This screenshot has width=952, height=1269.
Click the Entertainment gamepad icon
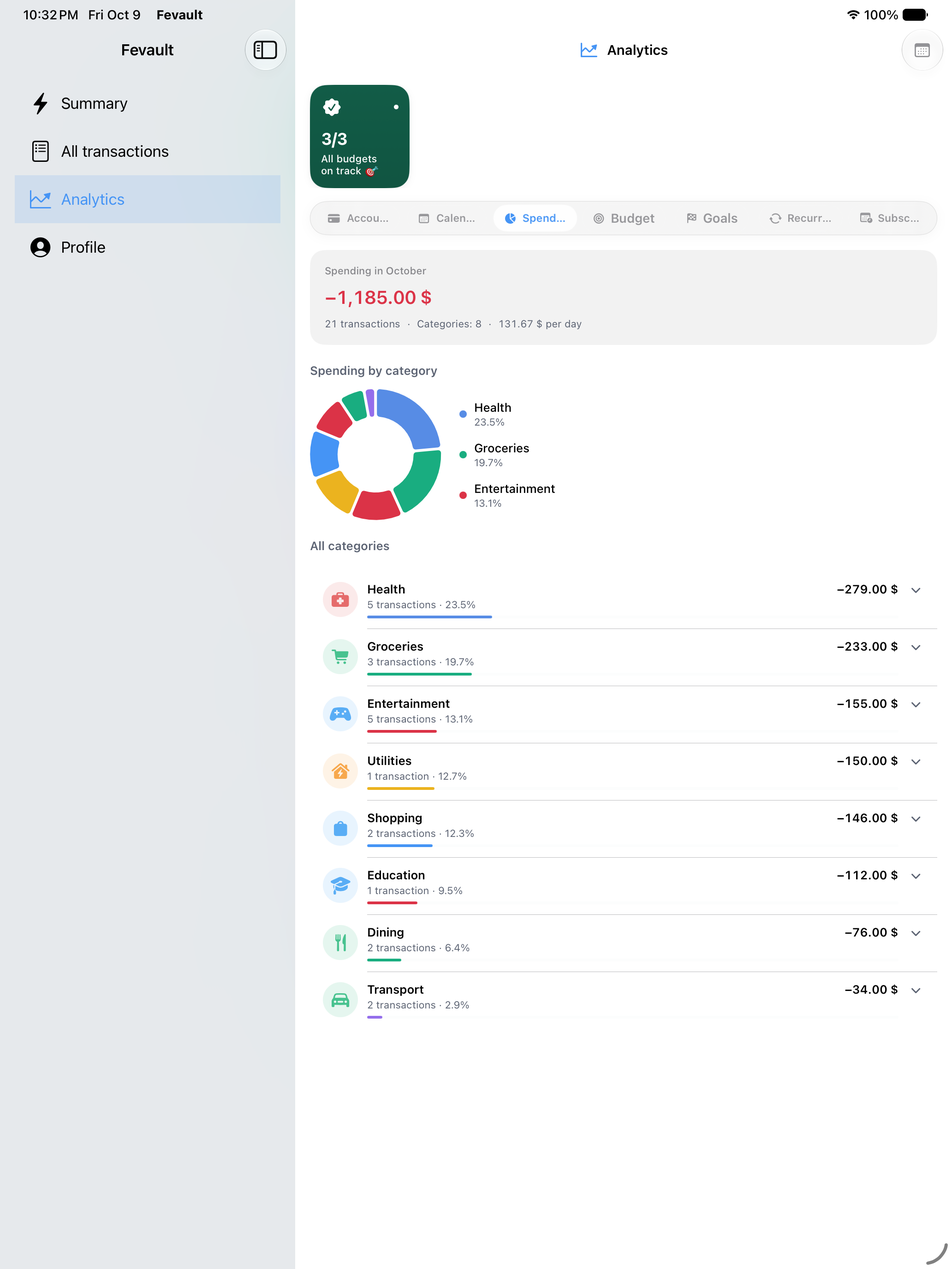(340, 713)
